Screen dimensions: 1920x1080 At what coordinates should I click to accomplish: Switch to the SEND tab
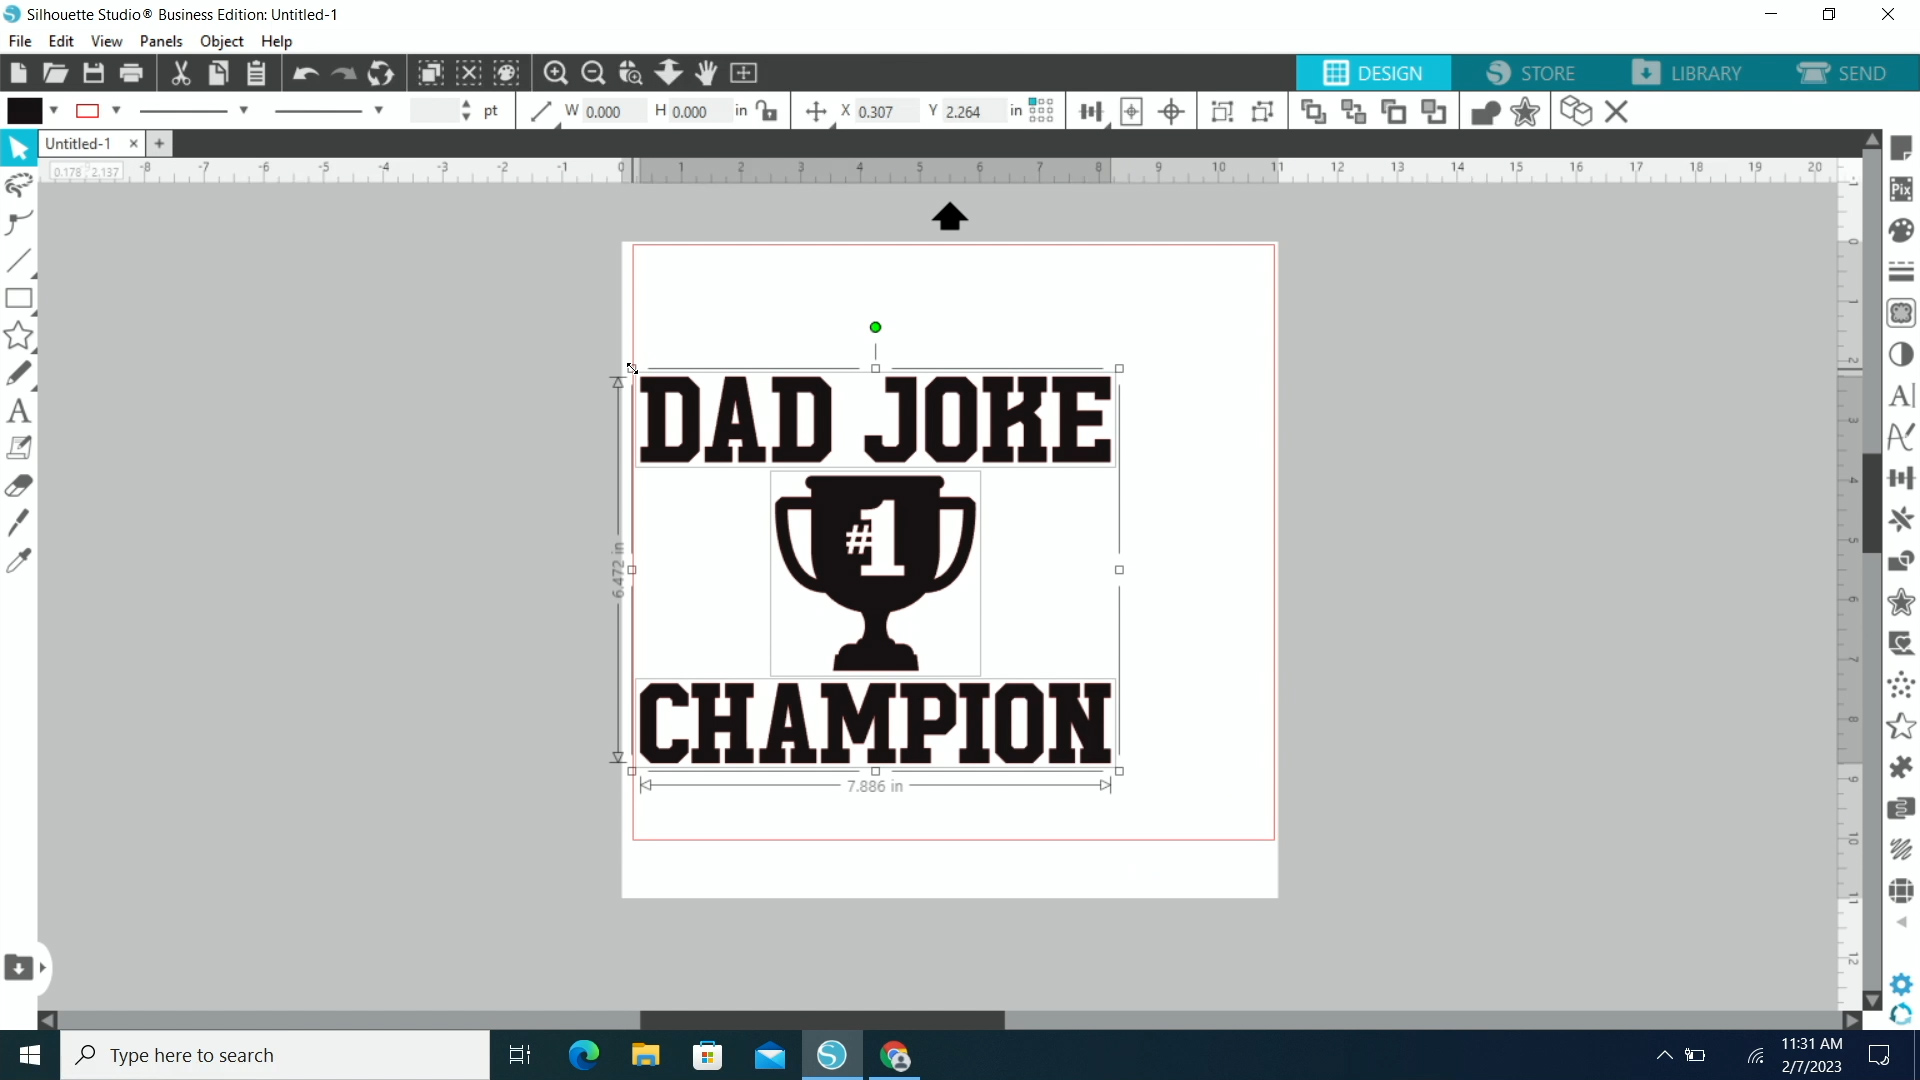click(1842, 73)
